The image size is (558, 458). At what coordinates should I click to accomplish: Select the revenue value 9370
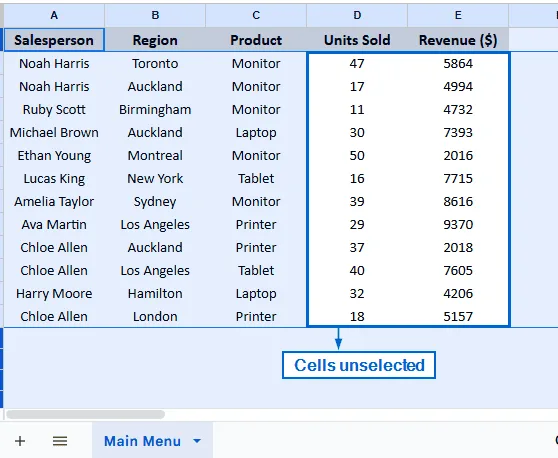458,225
